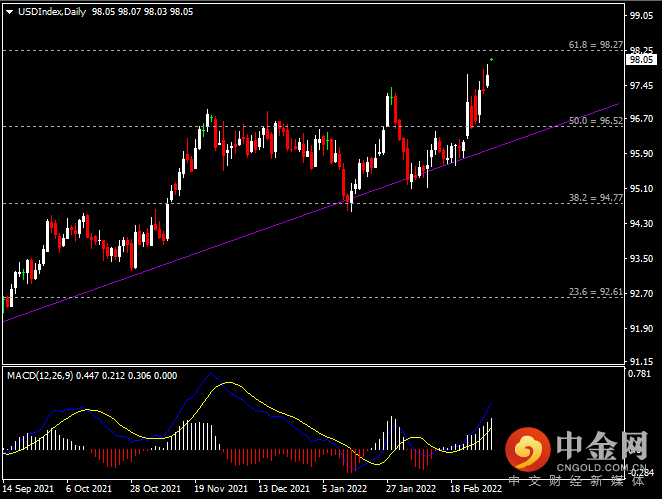Image resolution: width=662 pixels, height=499 pixels.
Task: Click the 6 Oct 2021 date label
Action: 89,488
